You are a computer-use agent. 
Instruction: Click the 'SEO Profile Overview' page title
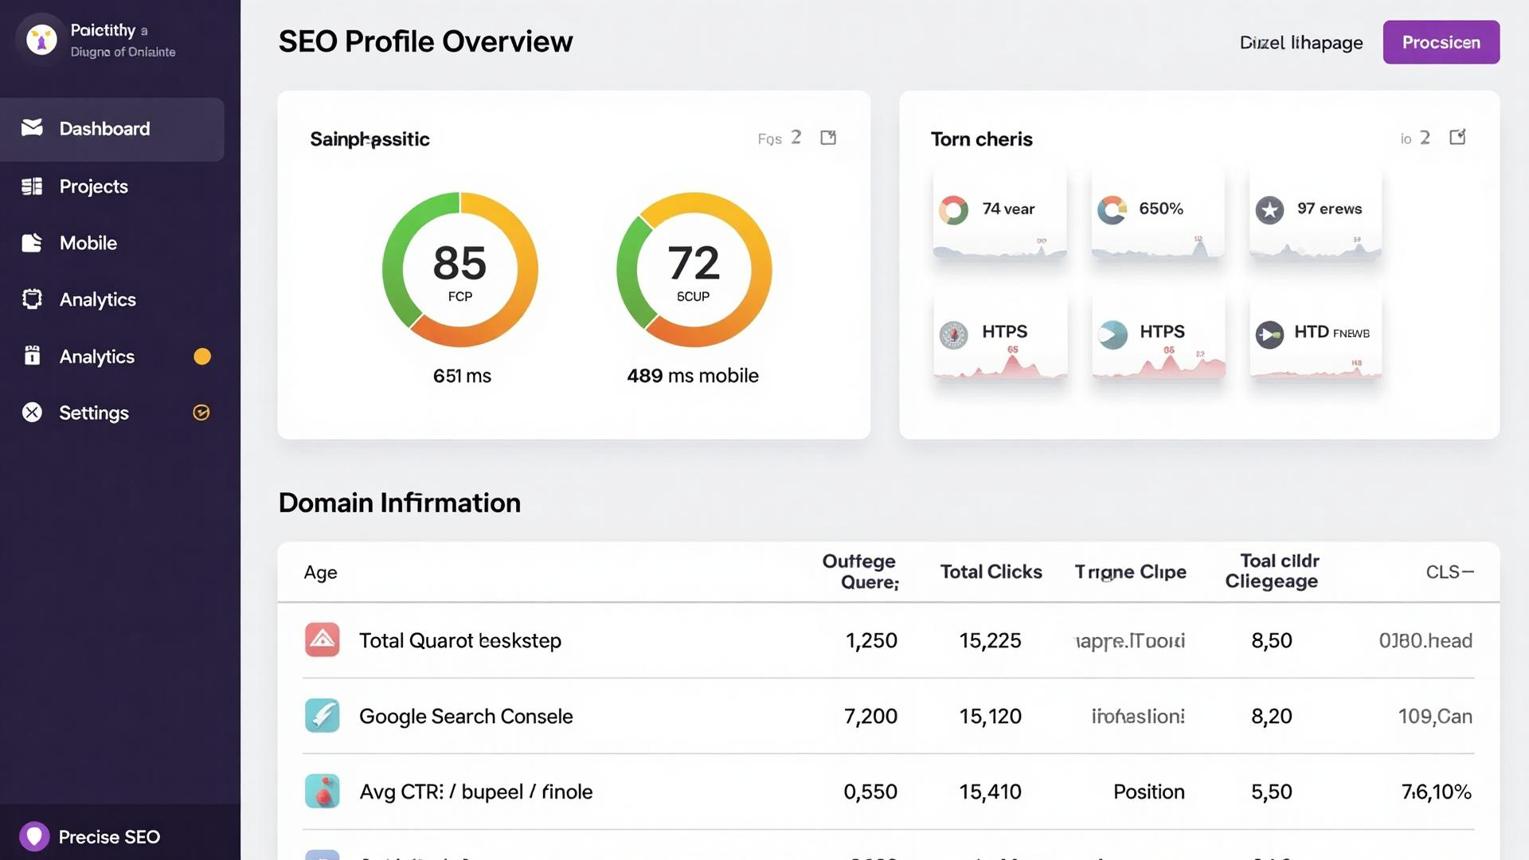[425, 41]
